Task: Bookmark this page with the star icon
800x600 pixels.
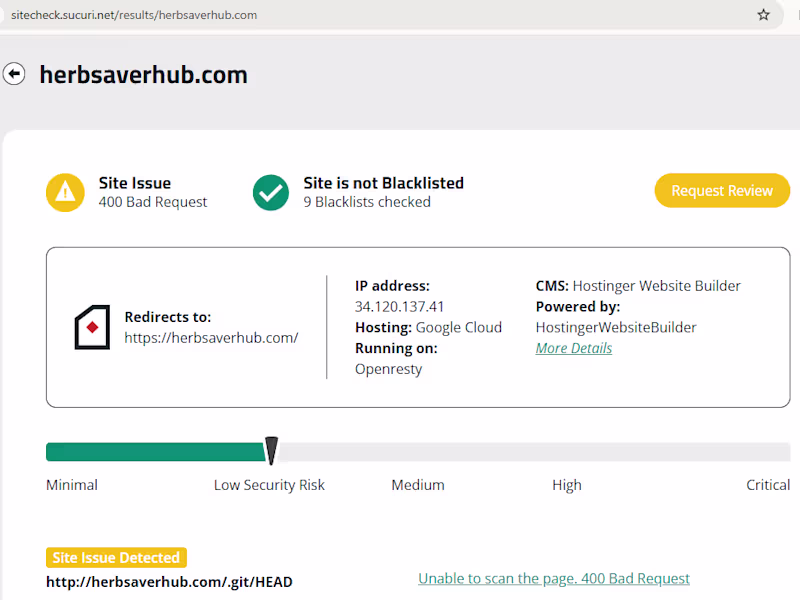Action: 763,15
